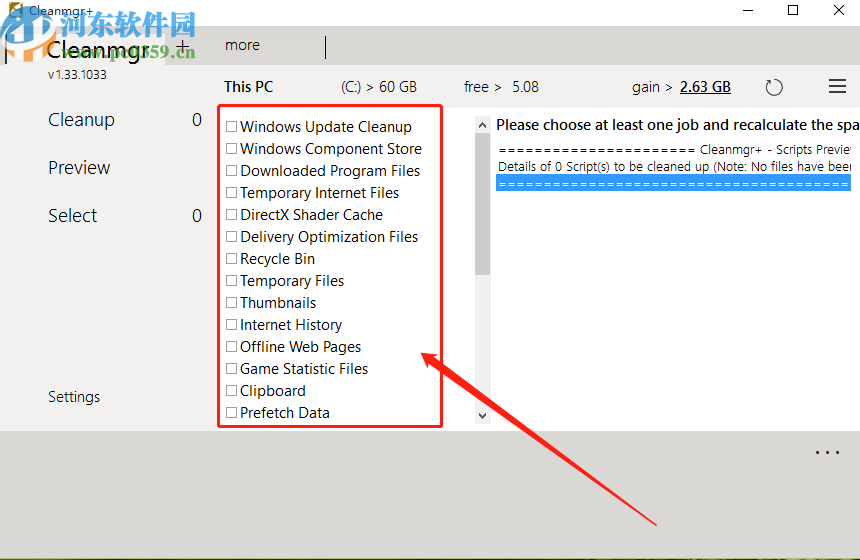The height and width of the screenshot is (560, 860).
Task: Maximize the Cleanmgr+ window
Action: click(x=793, y=10)
